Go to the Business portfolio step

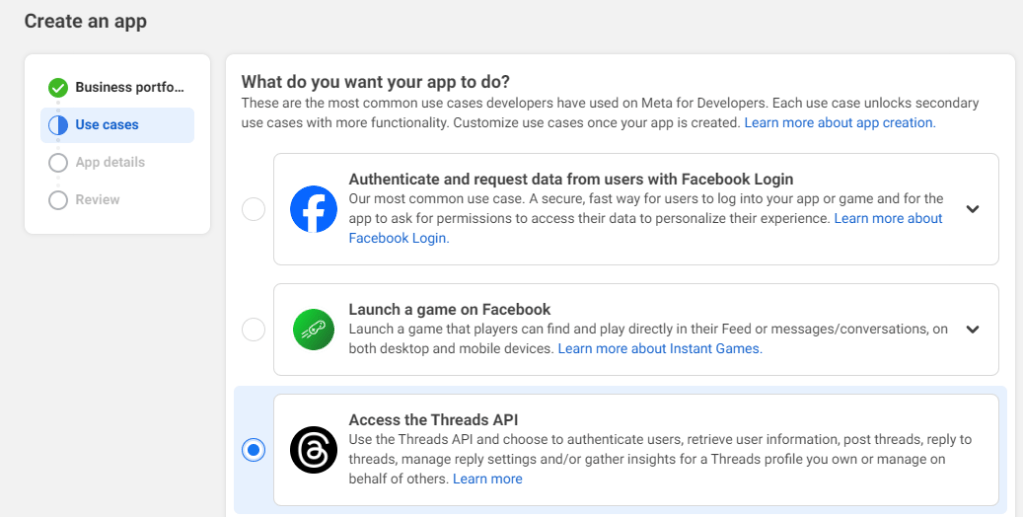point(130,88)
